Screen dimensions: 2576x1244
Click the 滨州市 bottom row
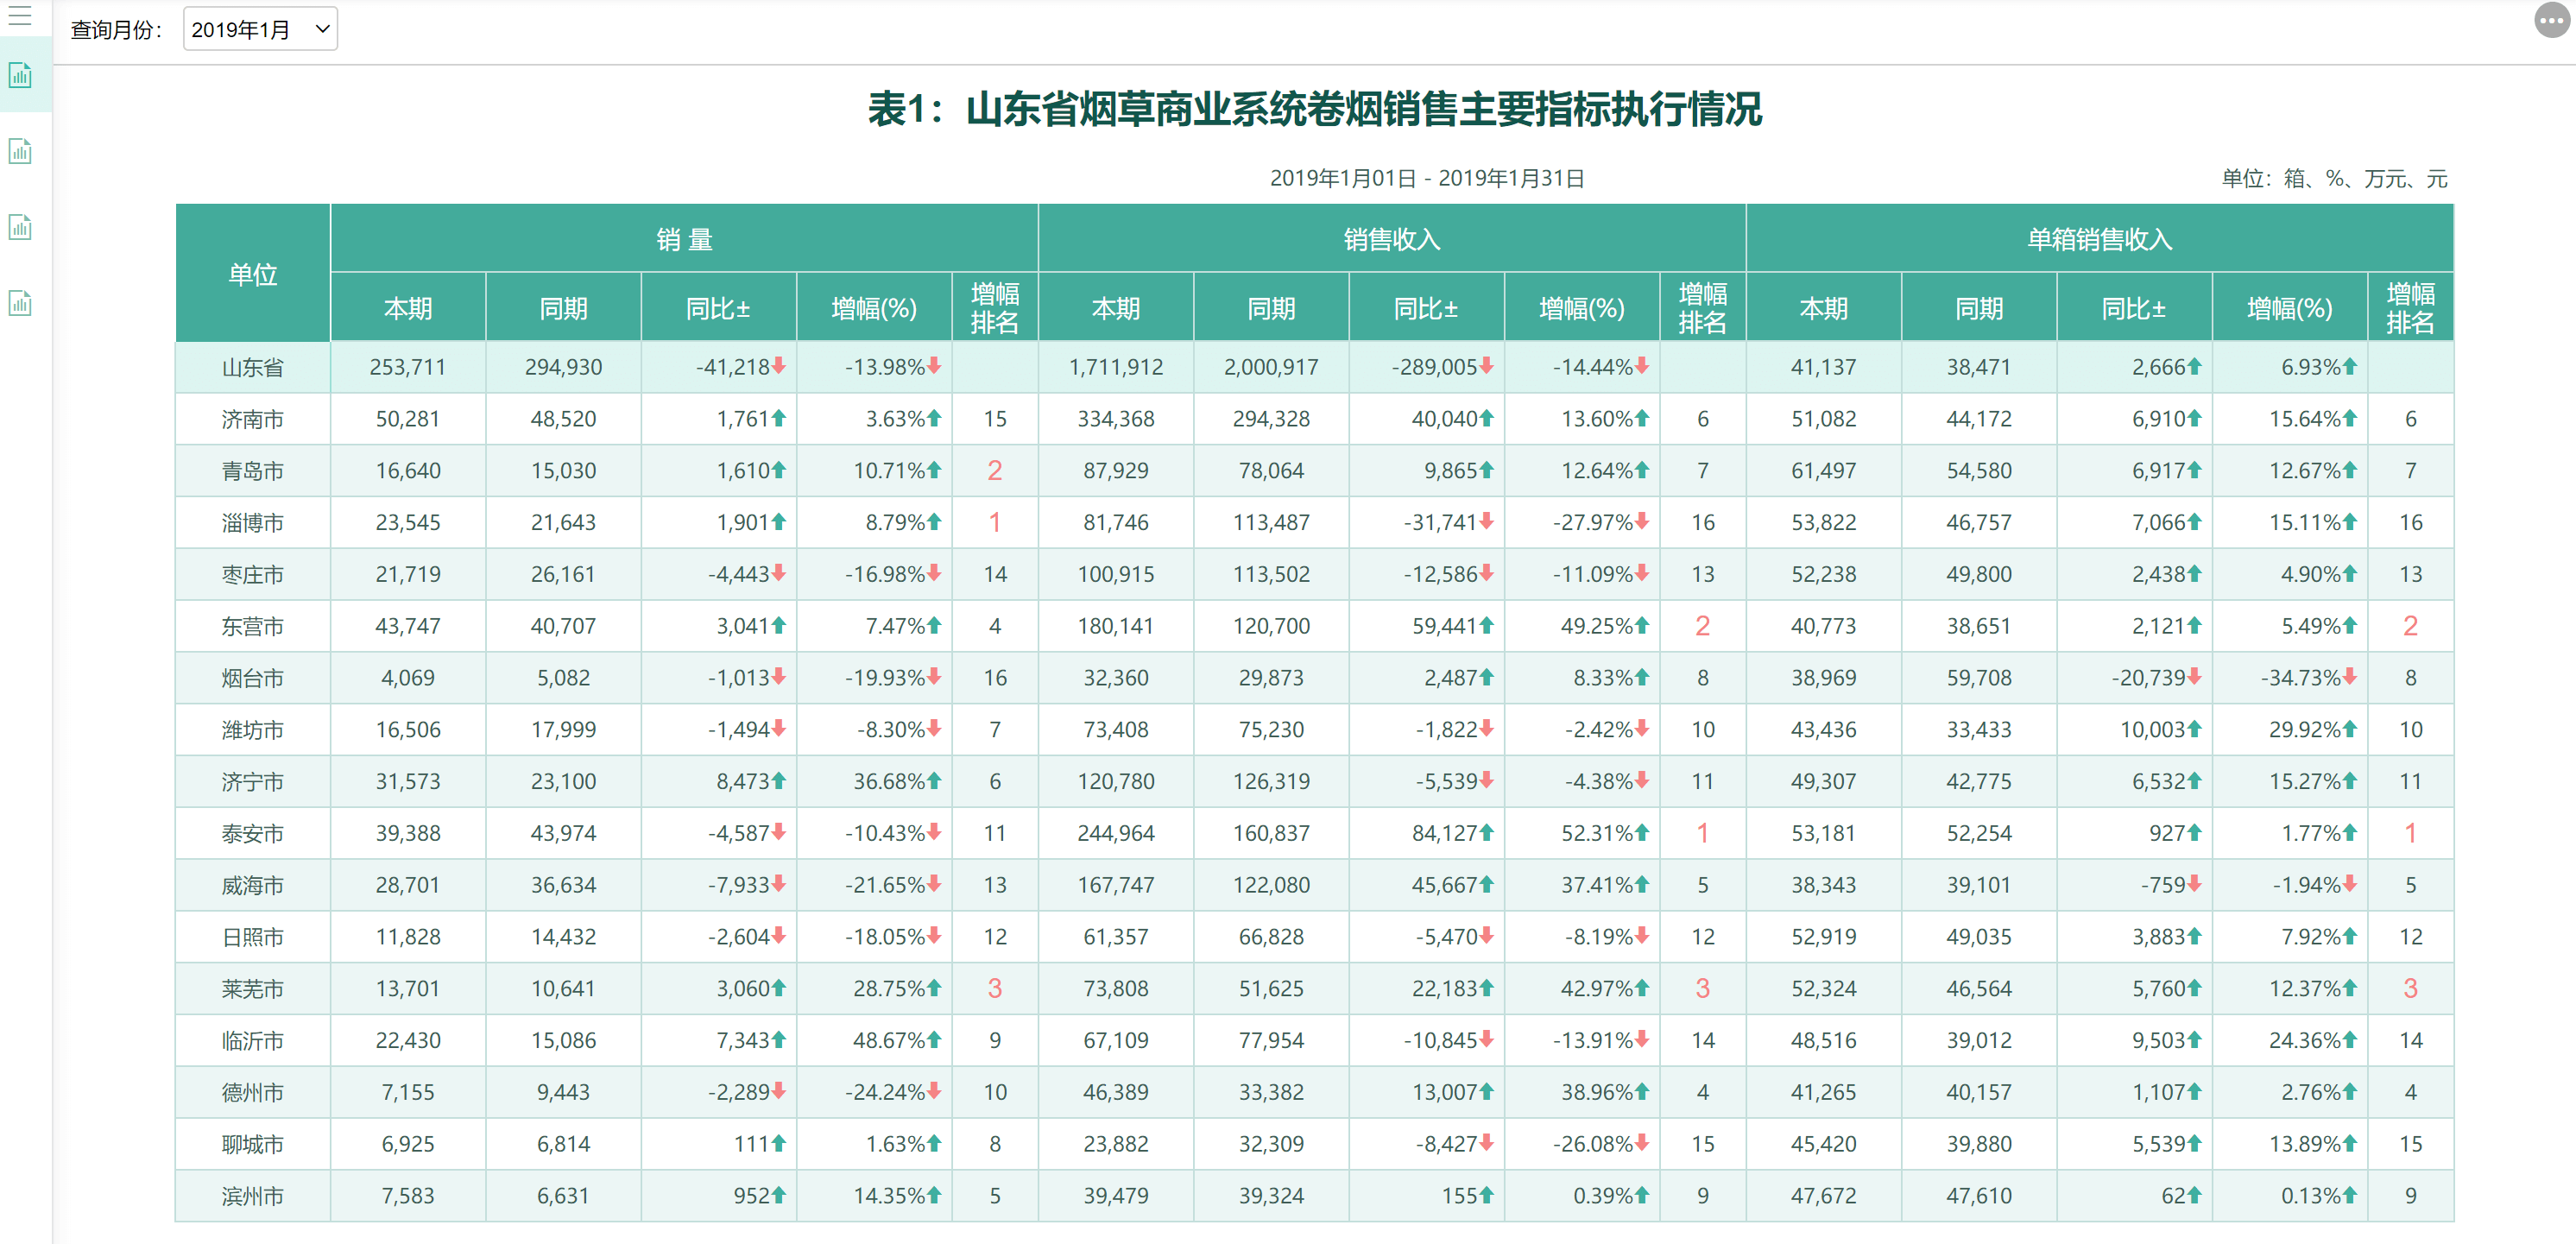pos(252,1196)
